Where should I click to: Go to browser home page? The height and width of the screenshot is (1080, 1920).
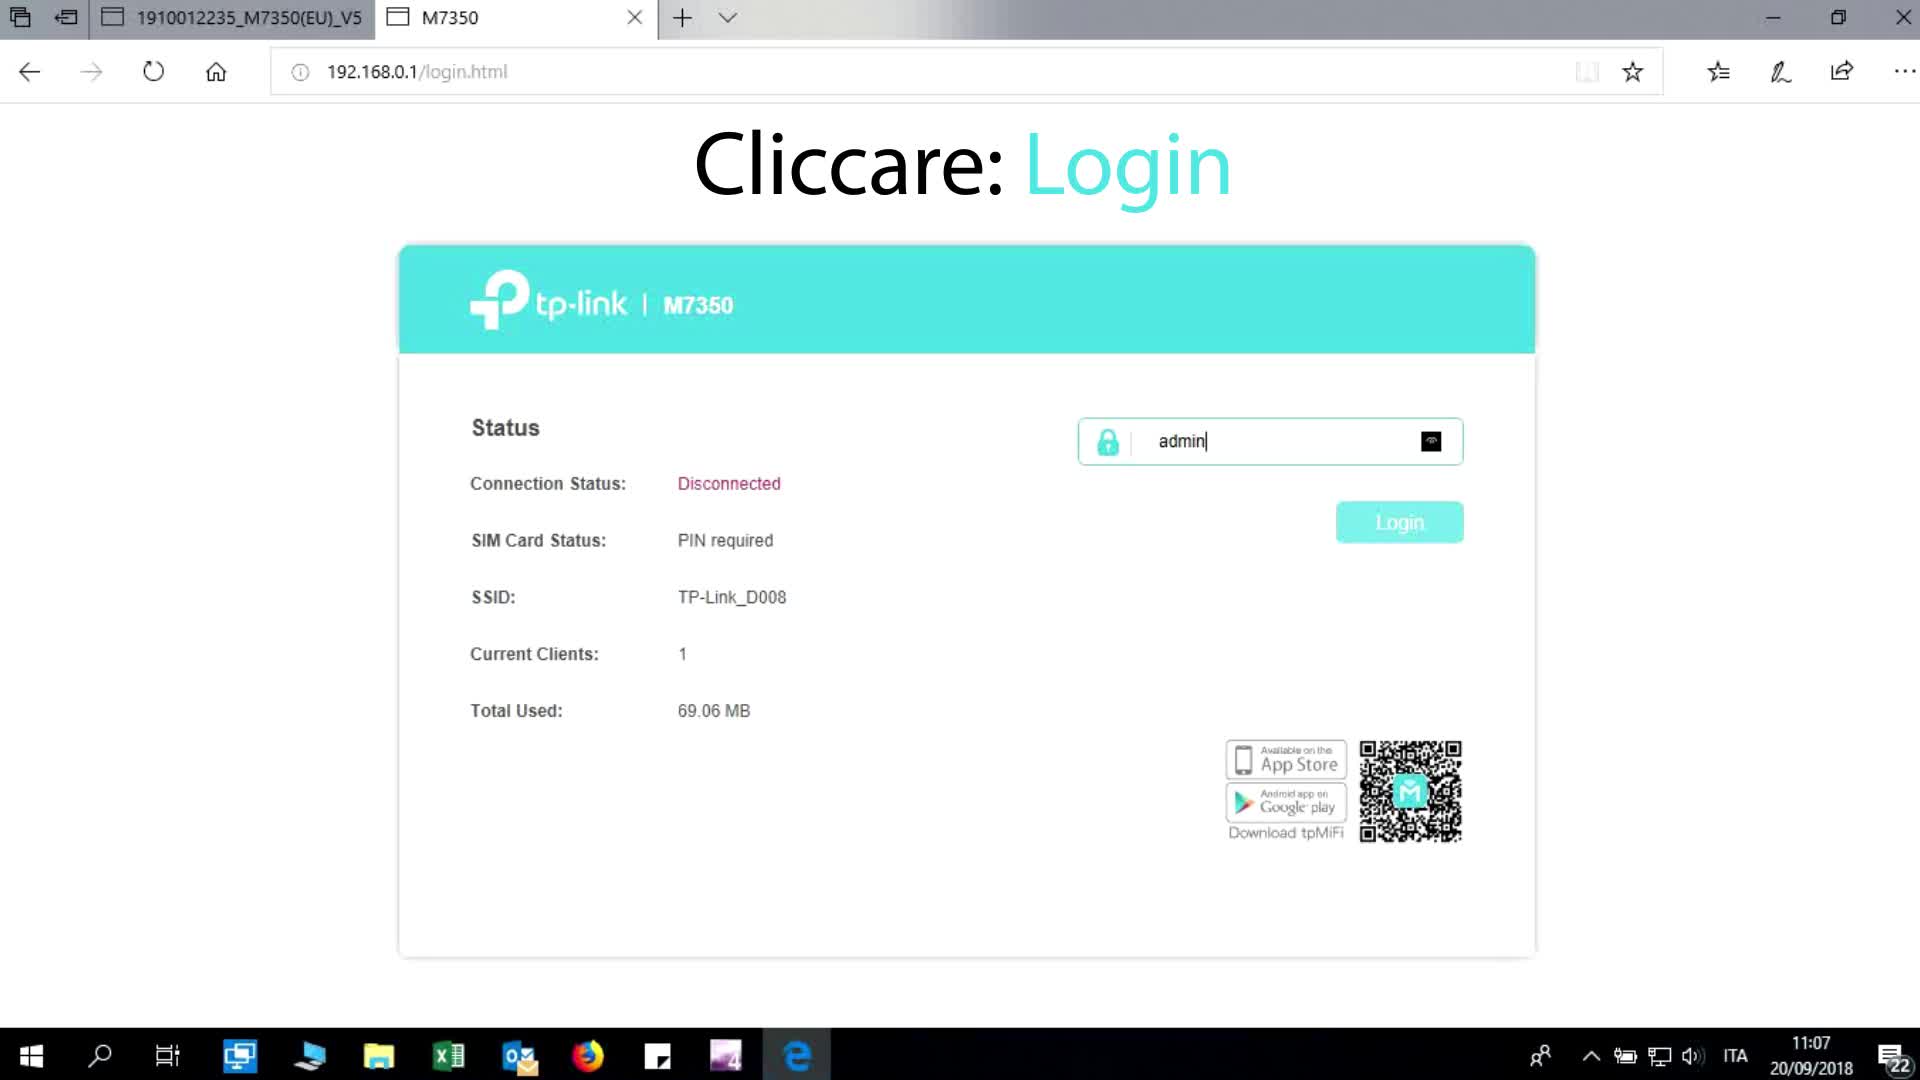pos(216,72)
